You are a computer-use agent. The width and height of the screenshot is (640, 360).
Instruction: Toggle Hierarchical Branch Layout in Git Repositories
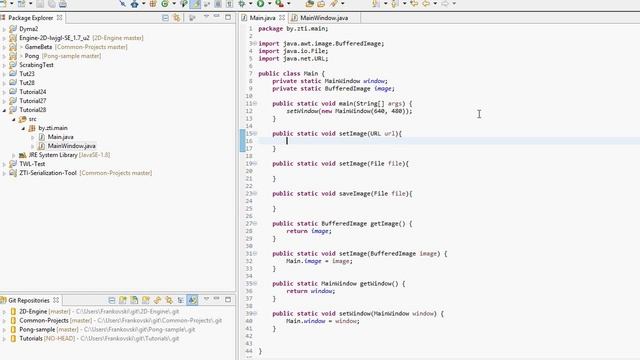[180, 300]
